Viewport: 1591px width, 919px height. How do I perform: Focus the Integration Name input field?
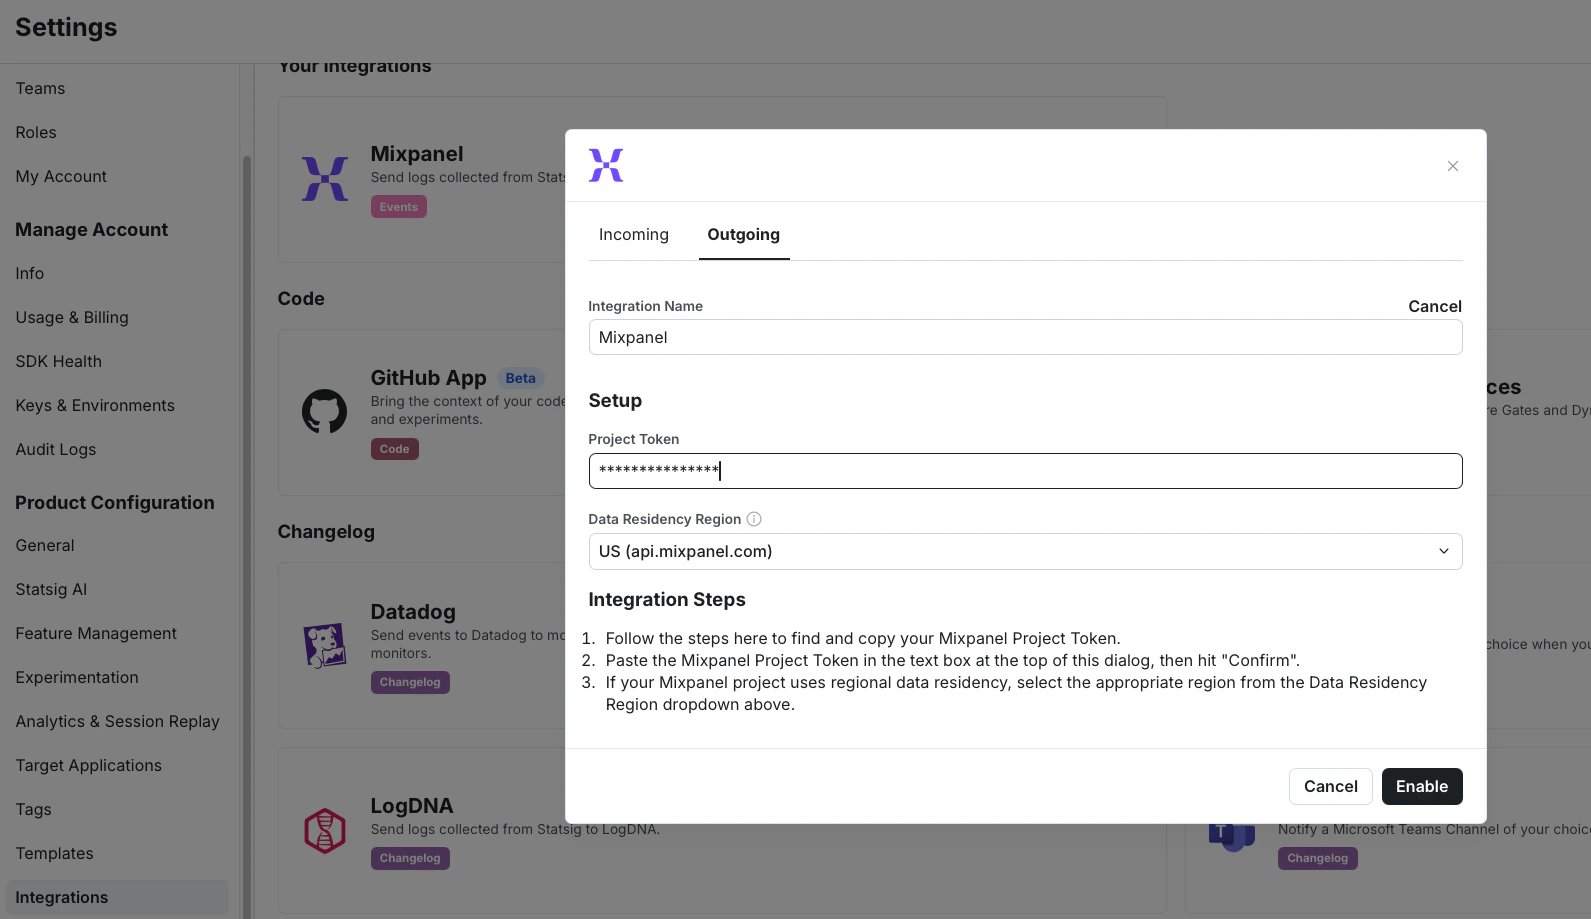coord(1025,337)
